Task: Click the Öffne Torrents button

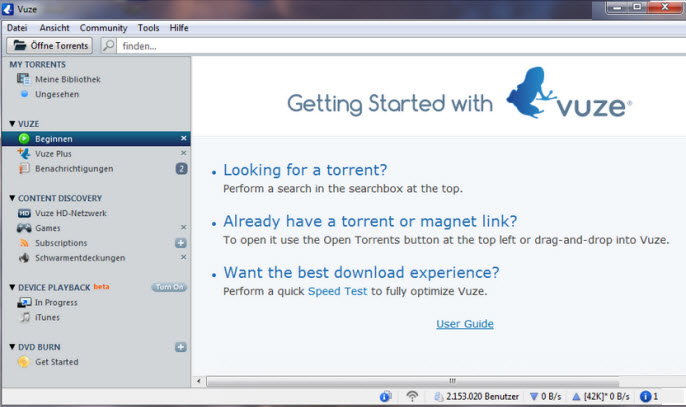Action: [x=49, y=46]
